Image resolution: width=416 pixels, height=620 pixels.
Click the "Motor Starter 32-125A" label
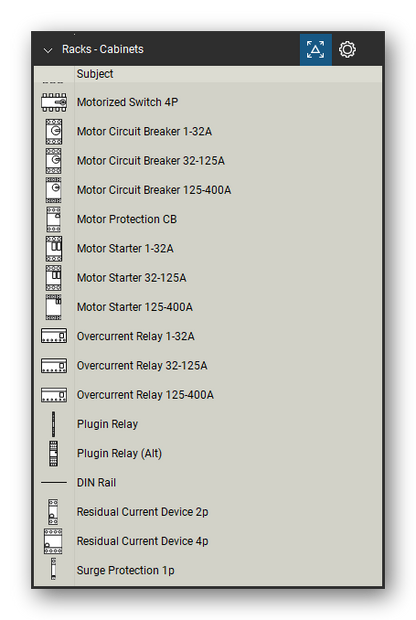[131, 278]
